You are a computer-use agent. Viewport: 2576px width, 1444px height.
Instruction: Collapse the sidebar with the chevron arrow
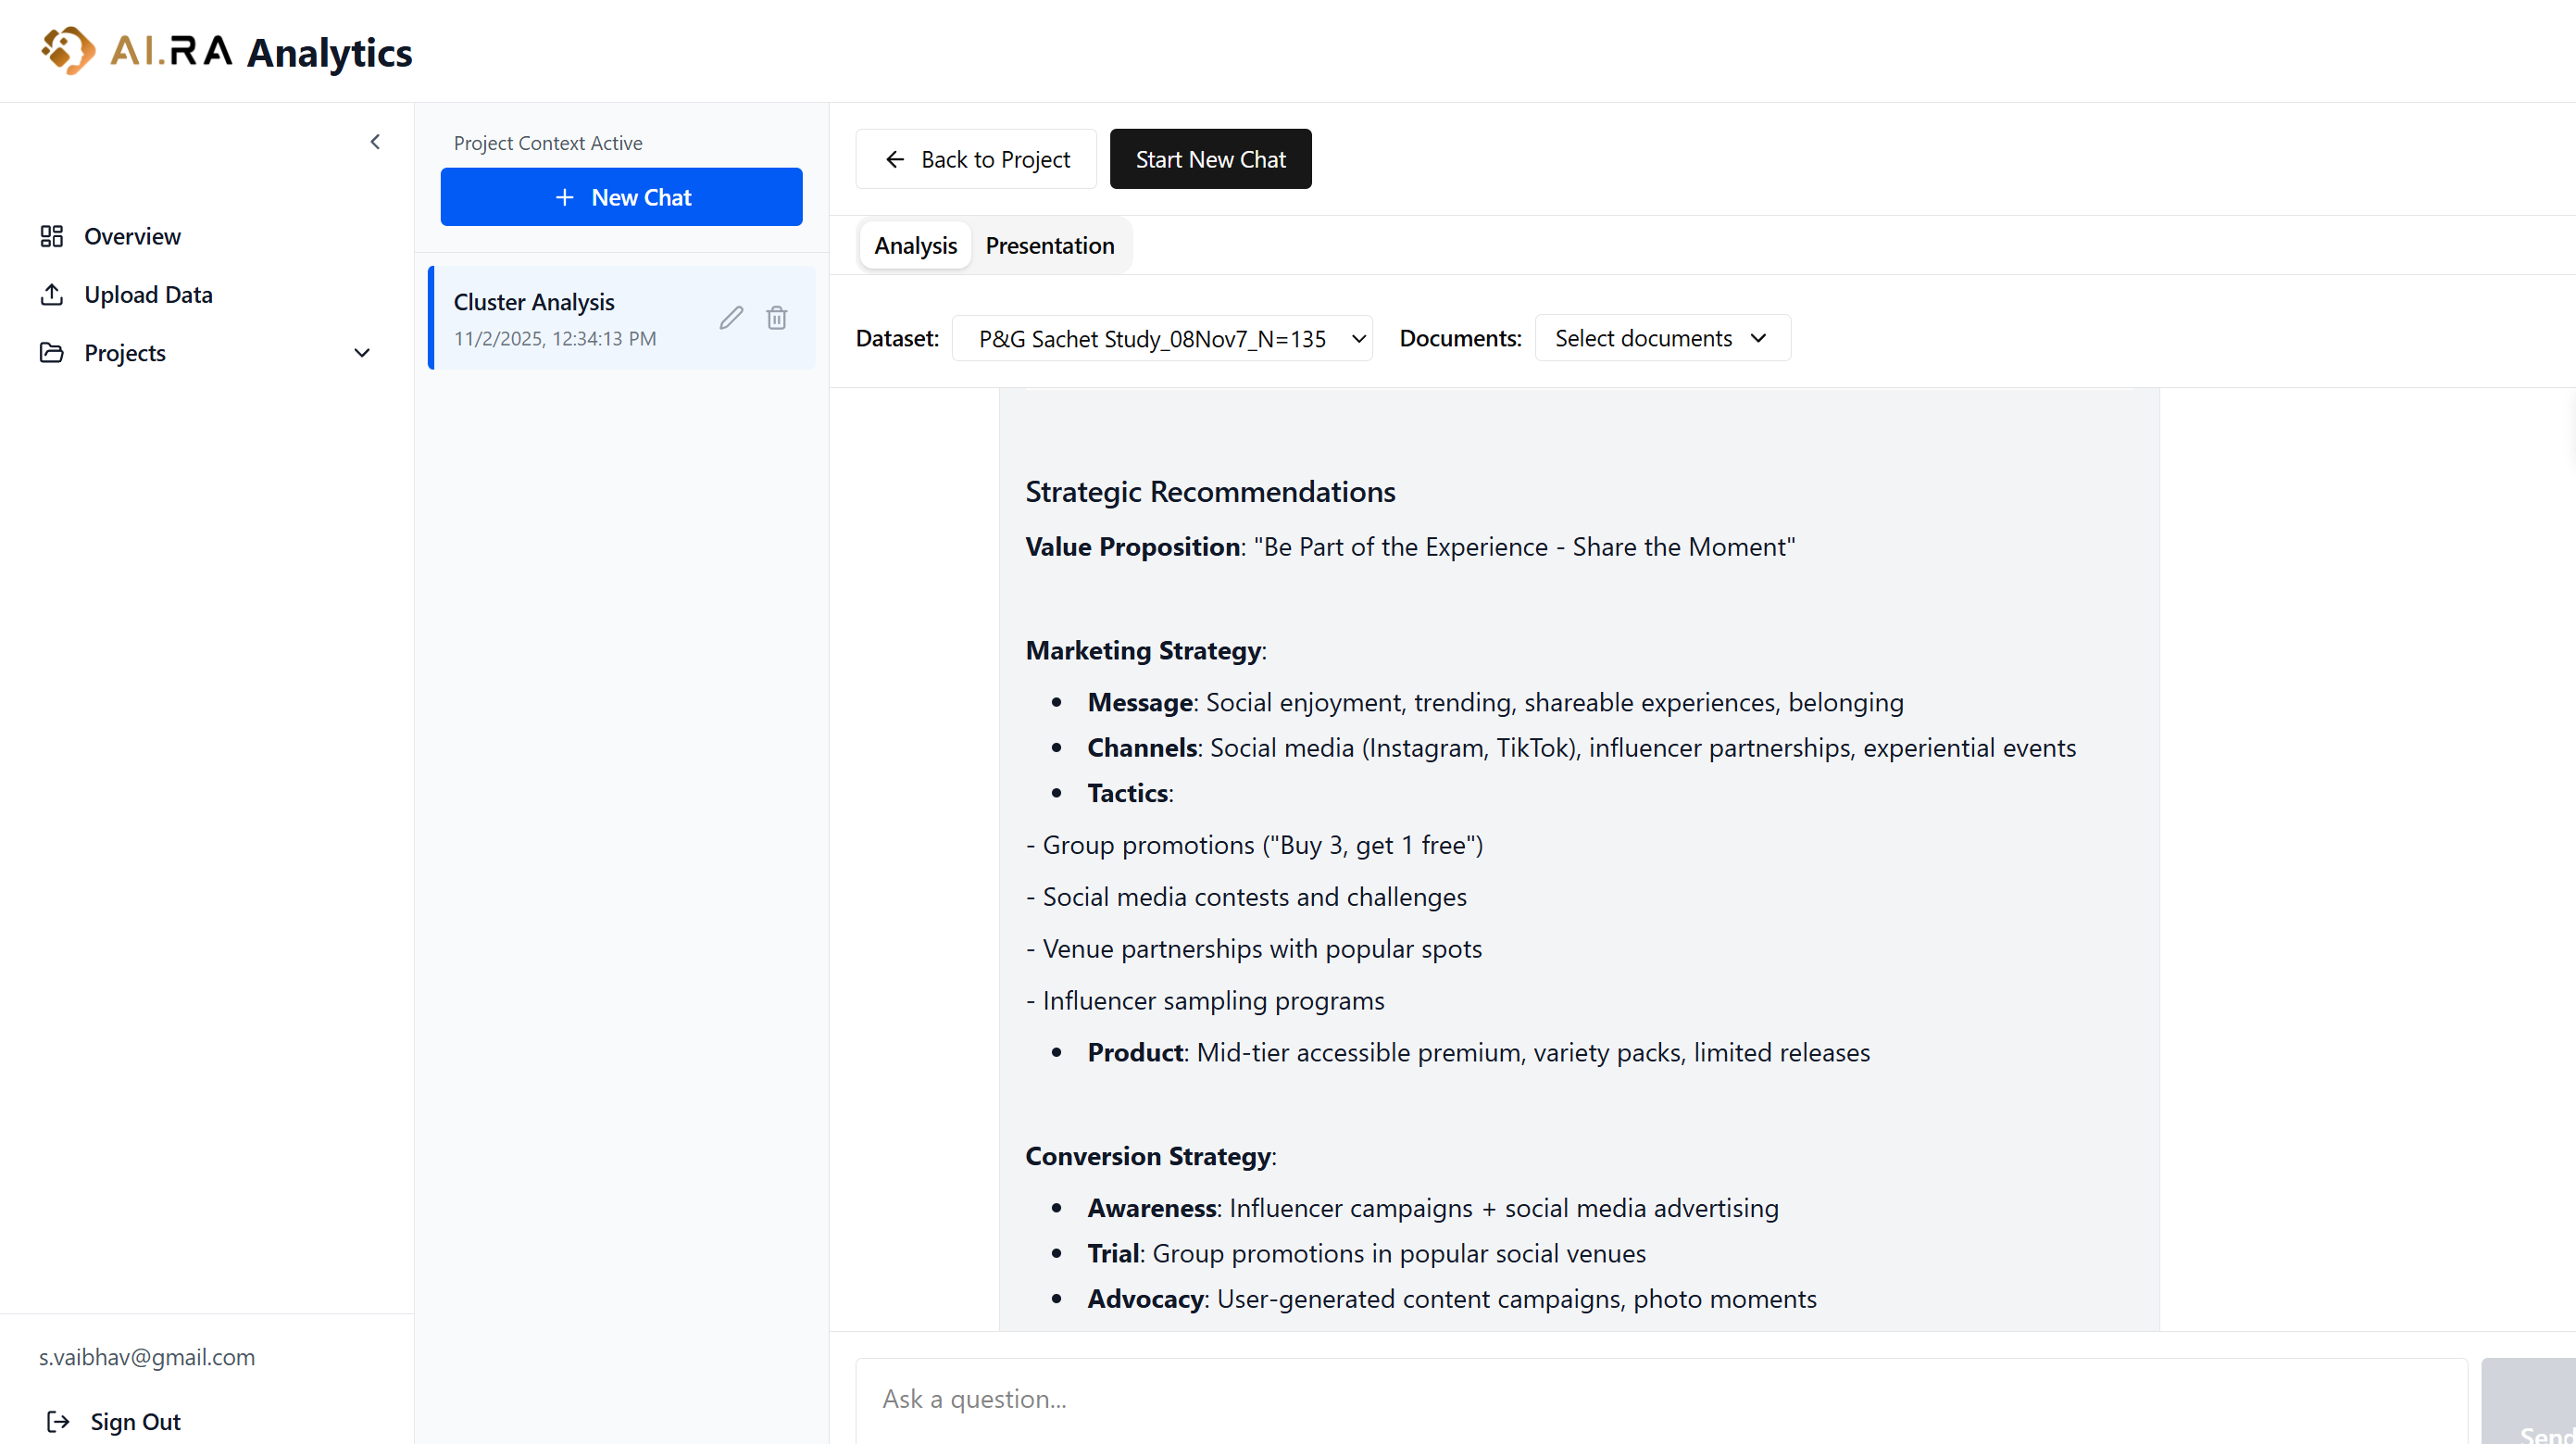(x=375, y=142)
